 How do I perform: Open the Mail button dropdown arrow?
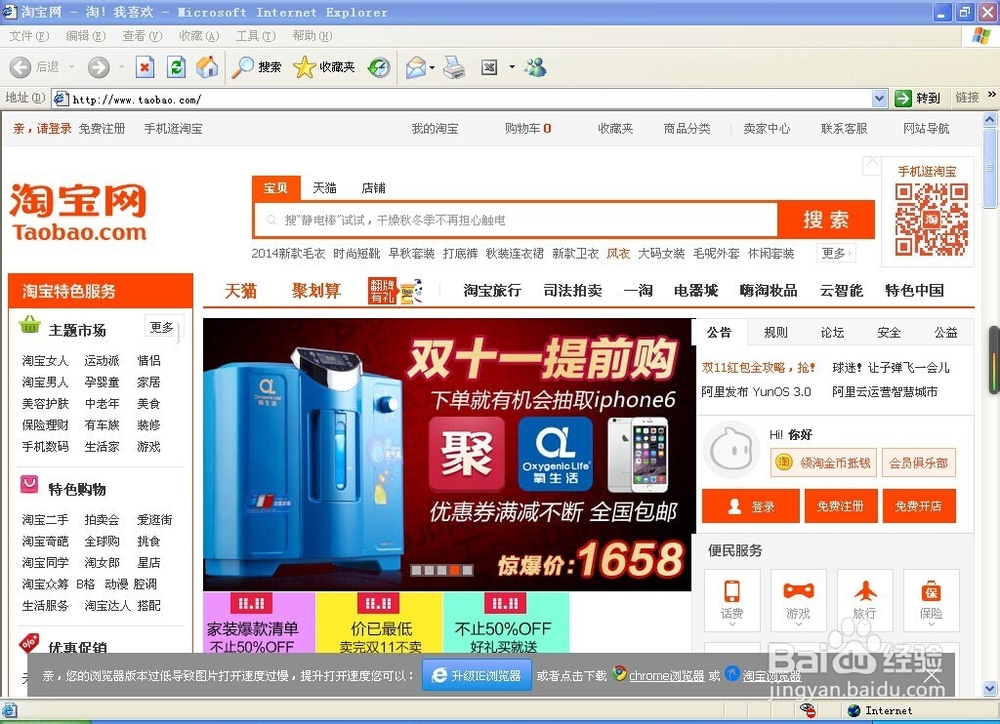pyautogui.click(x=432, y=67)
